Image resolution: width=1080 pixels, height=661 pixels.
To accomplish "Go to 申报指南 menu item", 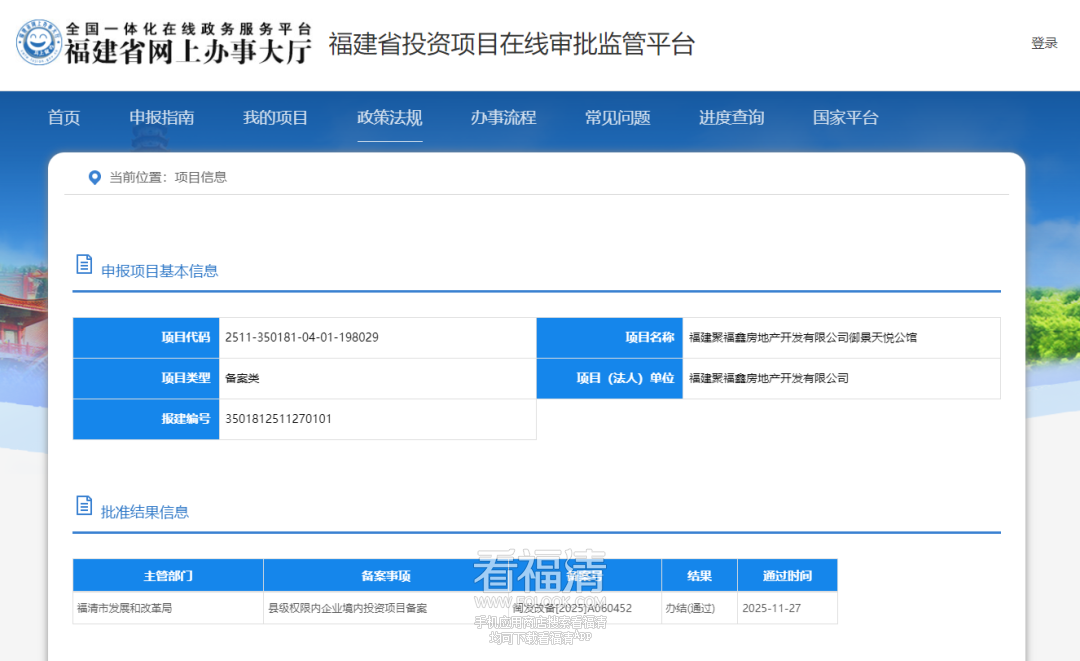I will click(162, 118).
